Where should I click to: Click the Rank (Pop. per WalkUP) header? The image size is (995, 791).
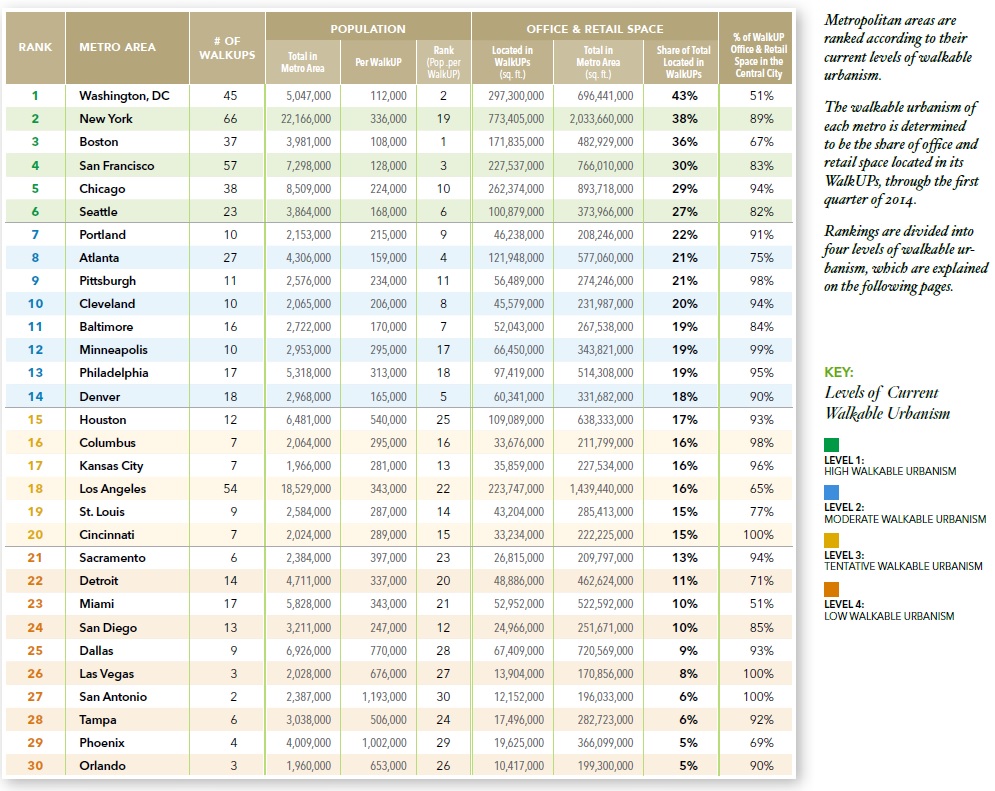tap(444, 62)
